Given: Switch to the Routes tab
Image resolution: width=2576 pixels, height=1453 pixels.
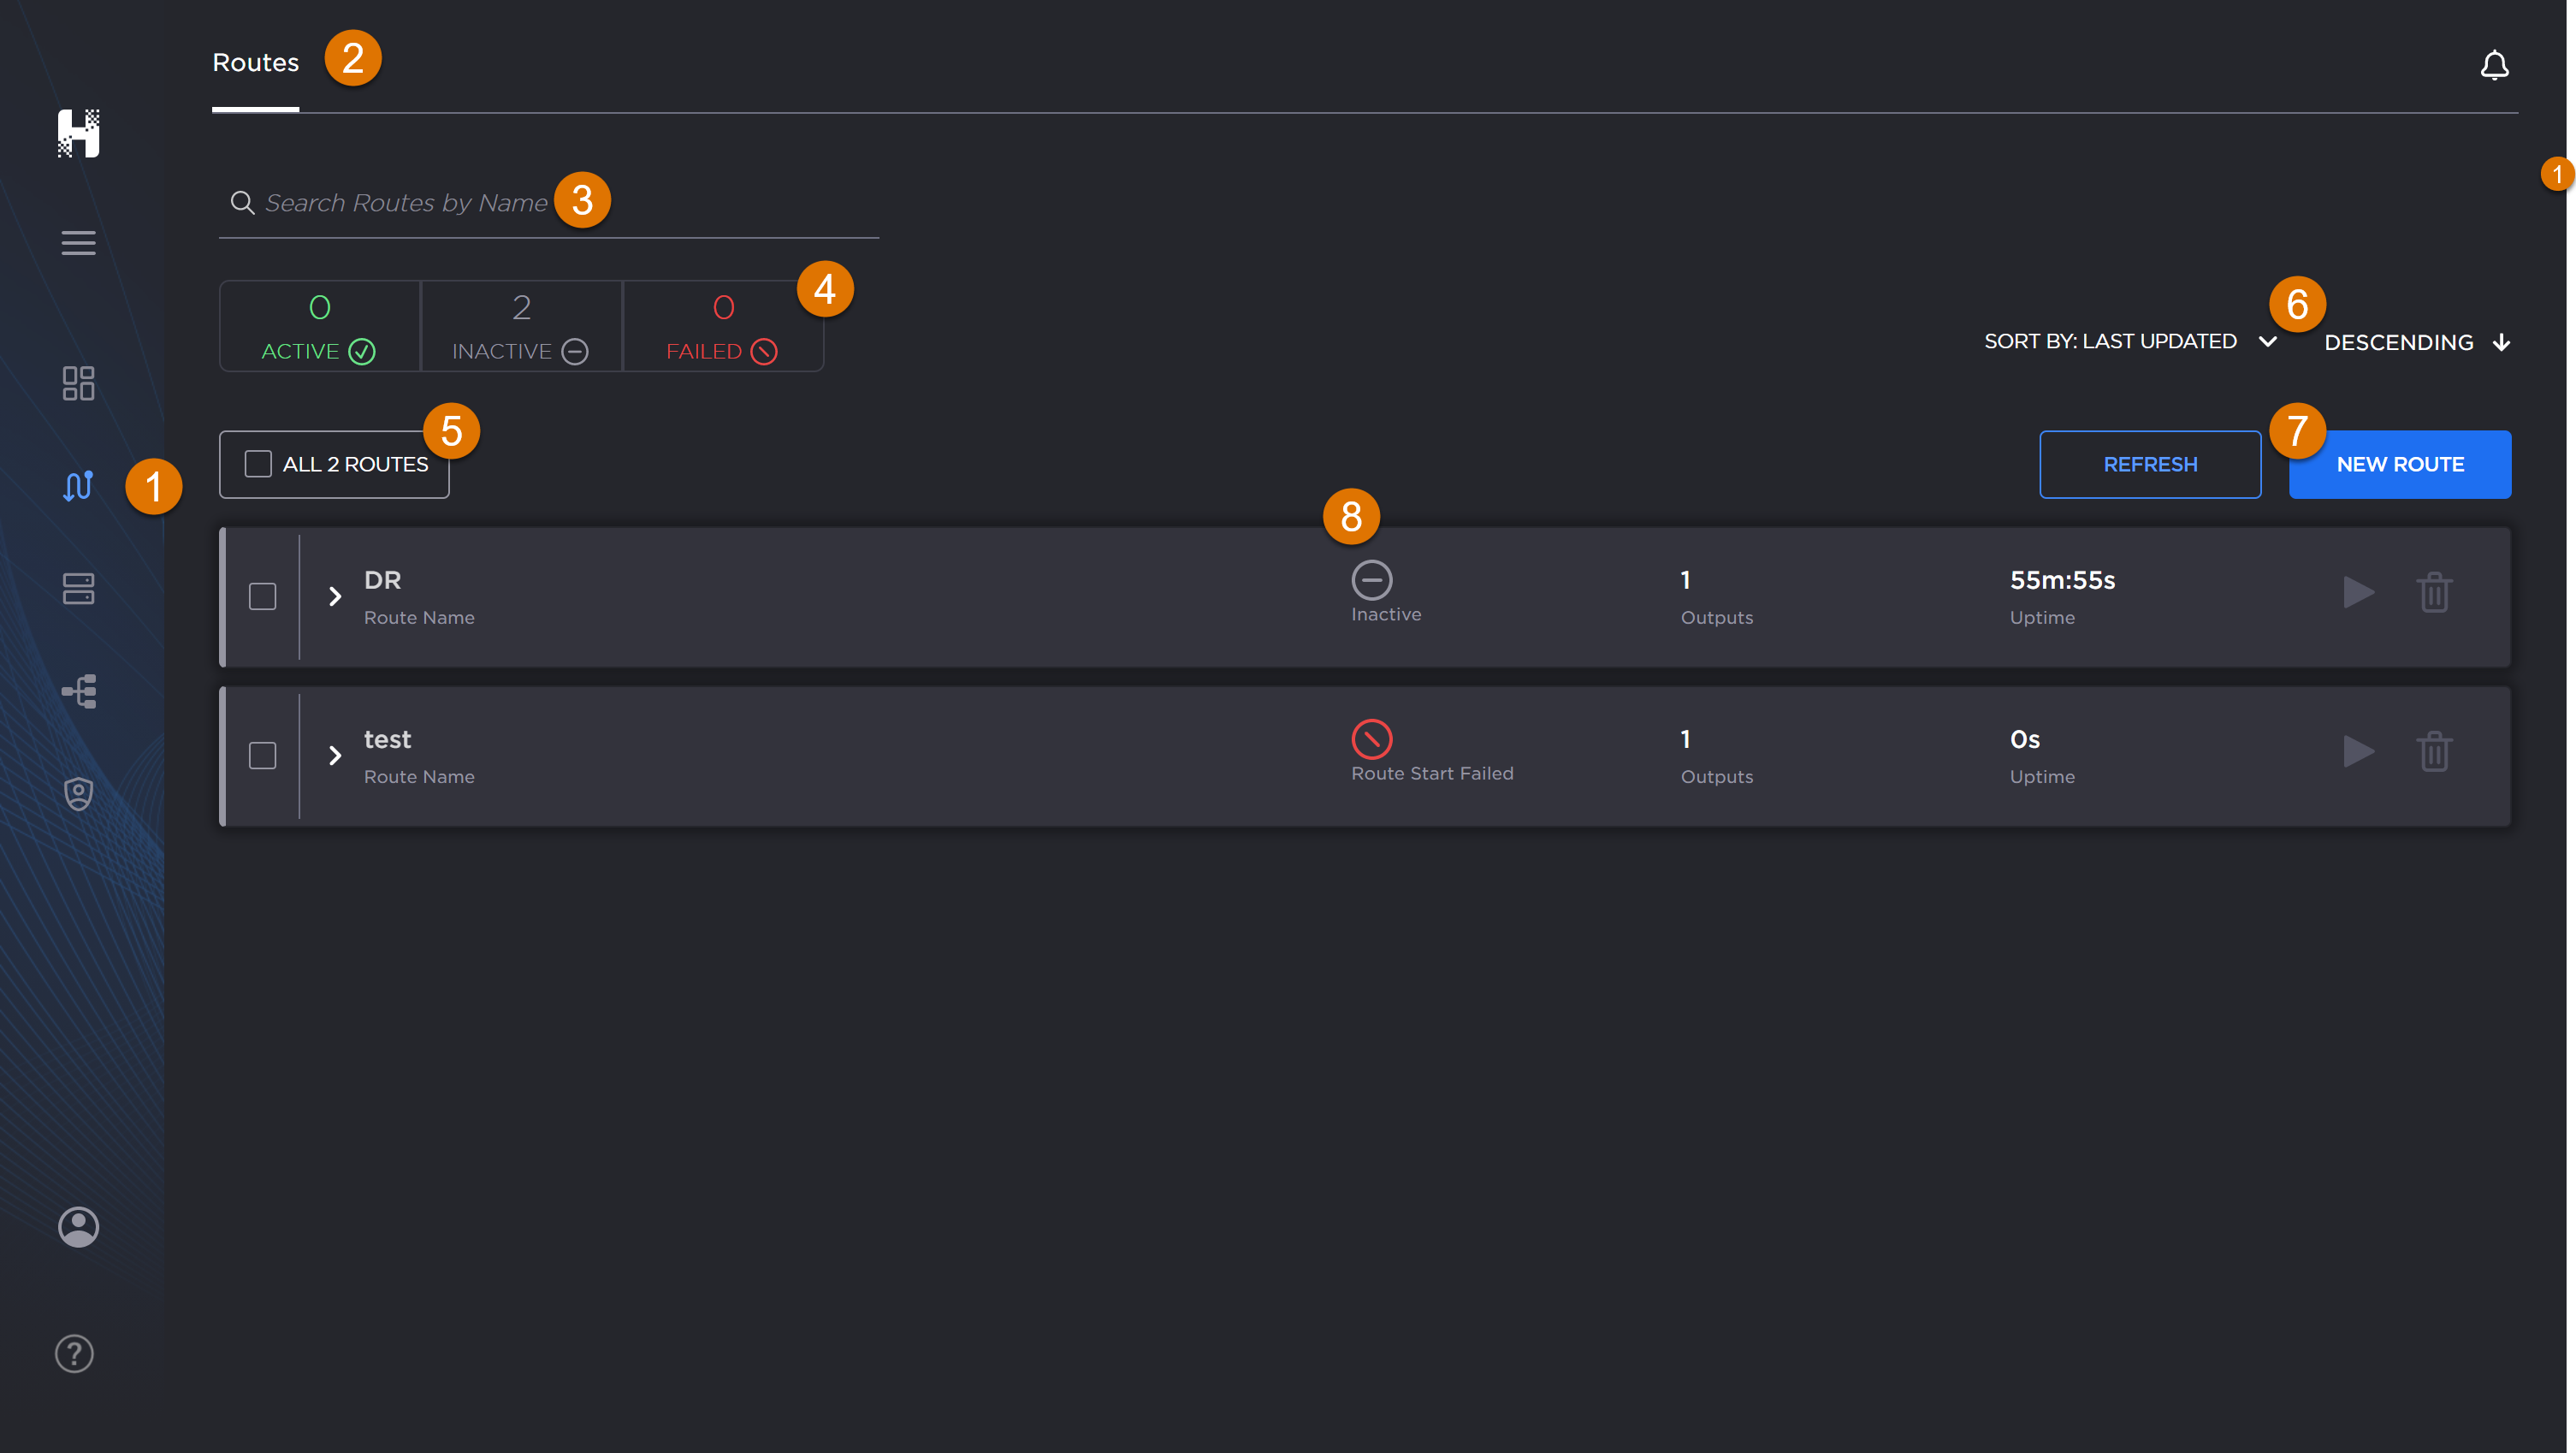Looking at the screenshot, I should point(255,62).
